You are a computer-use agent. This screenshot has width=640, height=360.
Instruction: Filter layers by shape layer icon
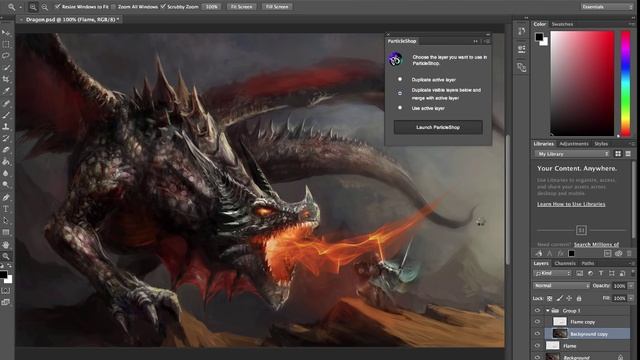click(611, 273)
